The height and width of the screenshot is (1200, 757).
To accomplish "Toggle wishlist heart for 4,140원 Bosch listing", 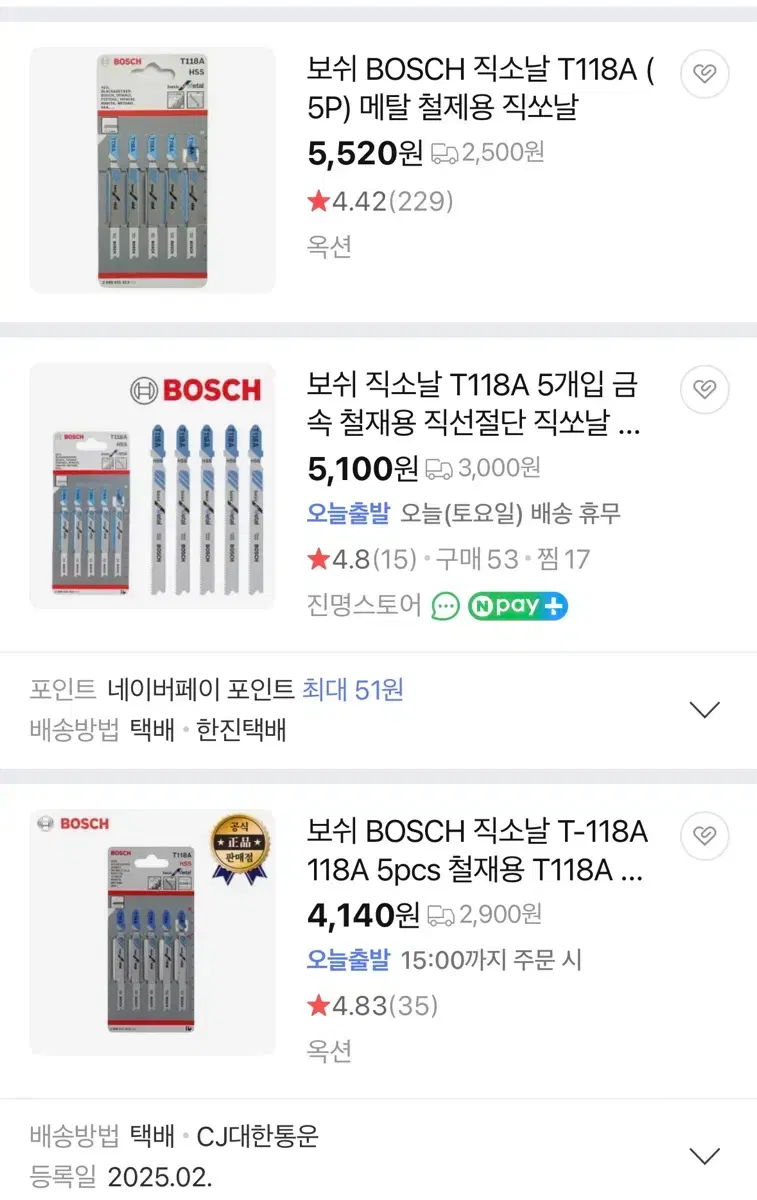I will click(705, 835).
